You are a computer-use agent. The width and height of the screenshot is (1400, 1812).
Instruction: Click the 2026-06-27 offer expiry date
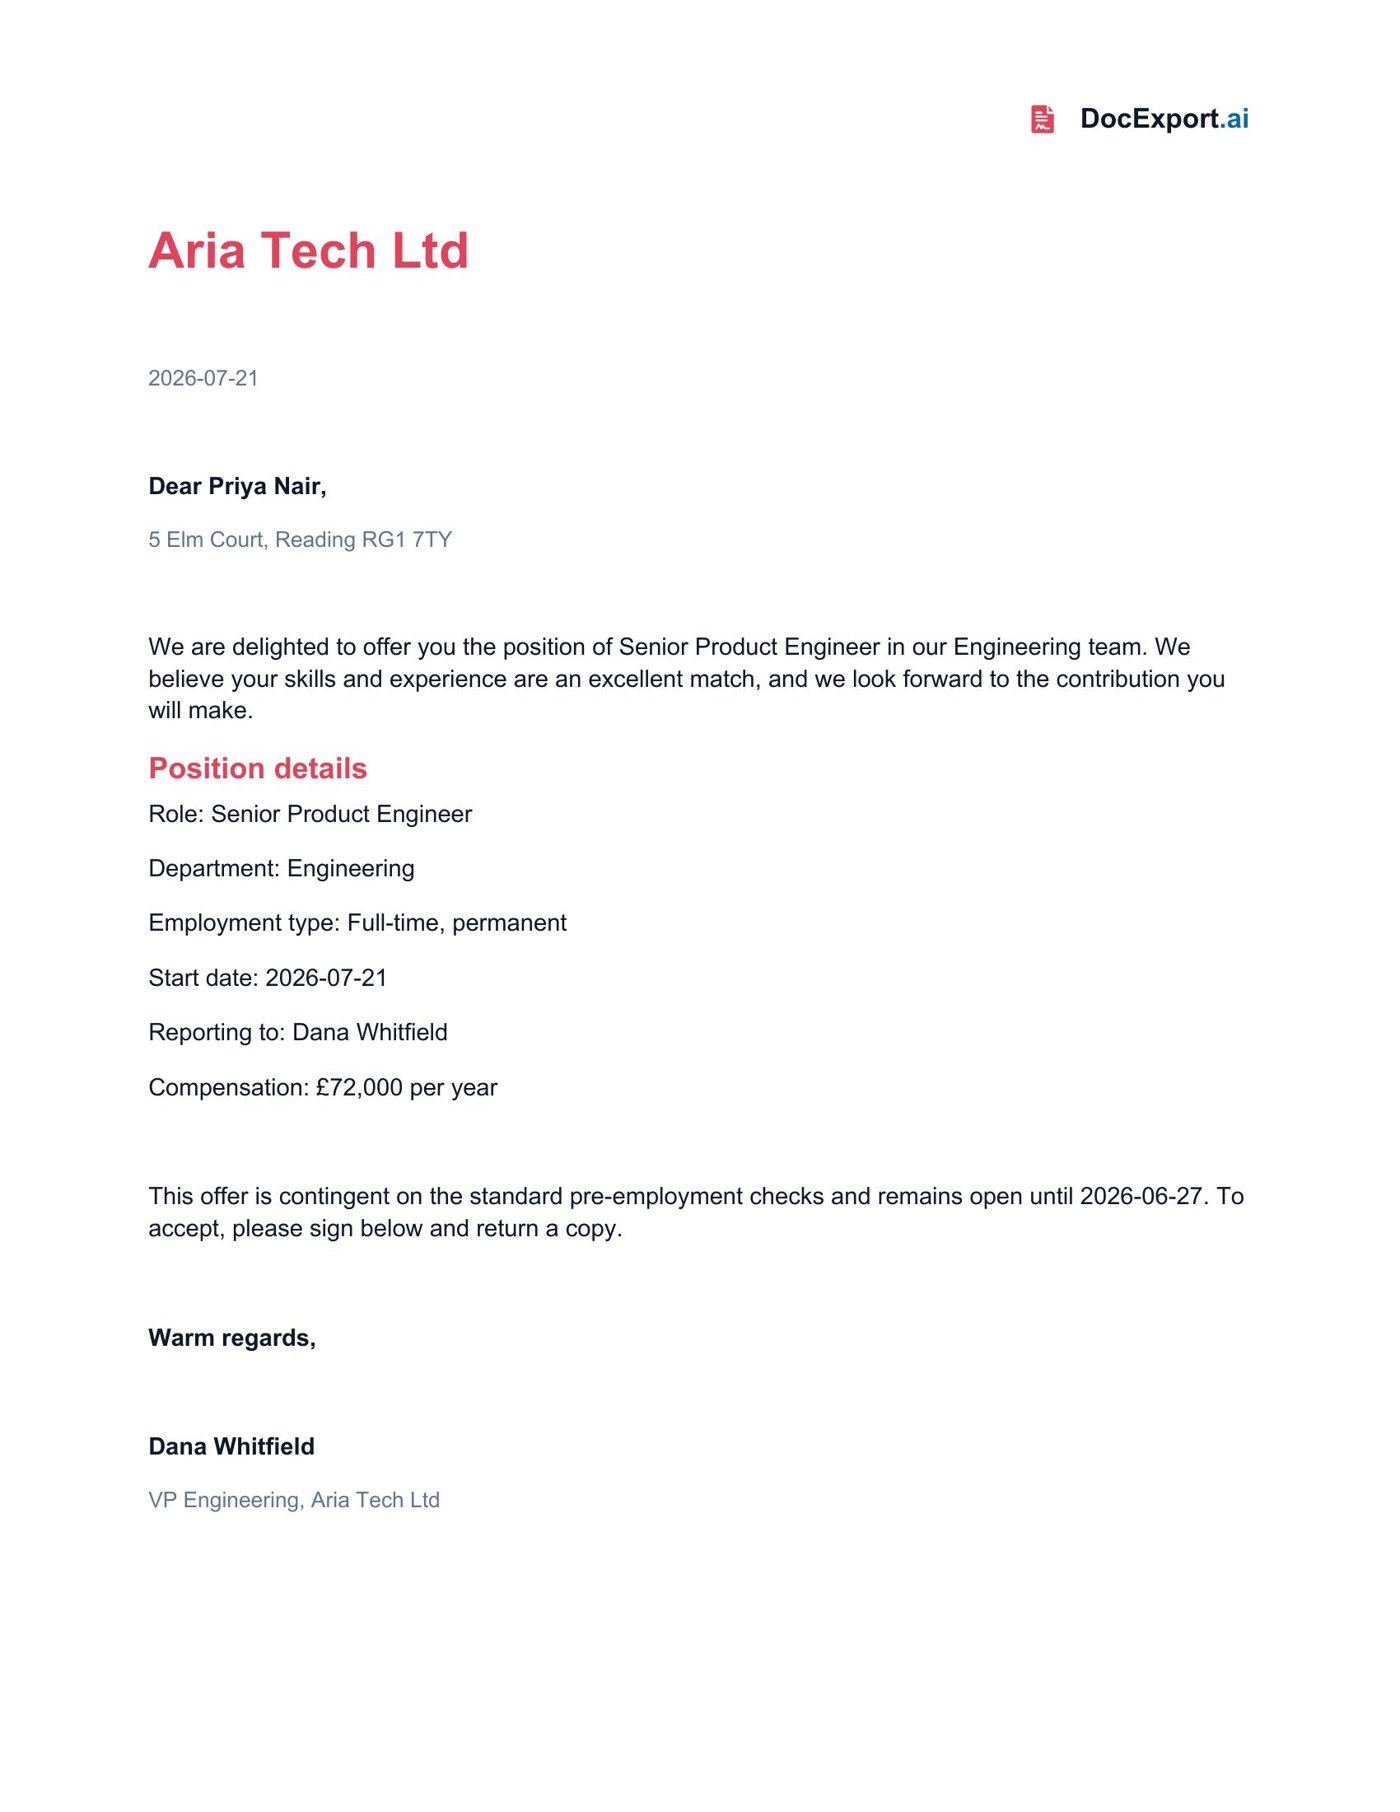tap(1142, 1196)
